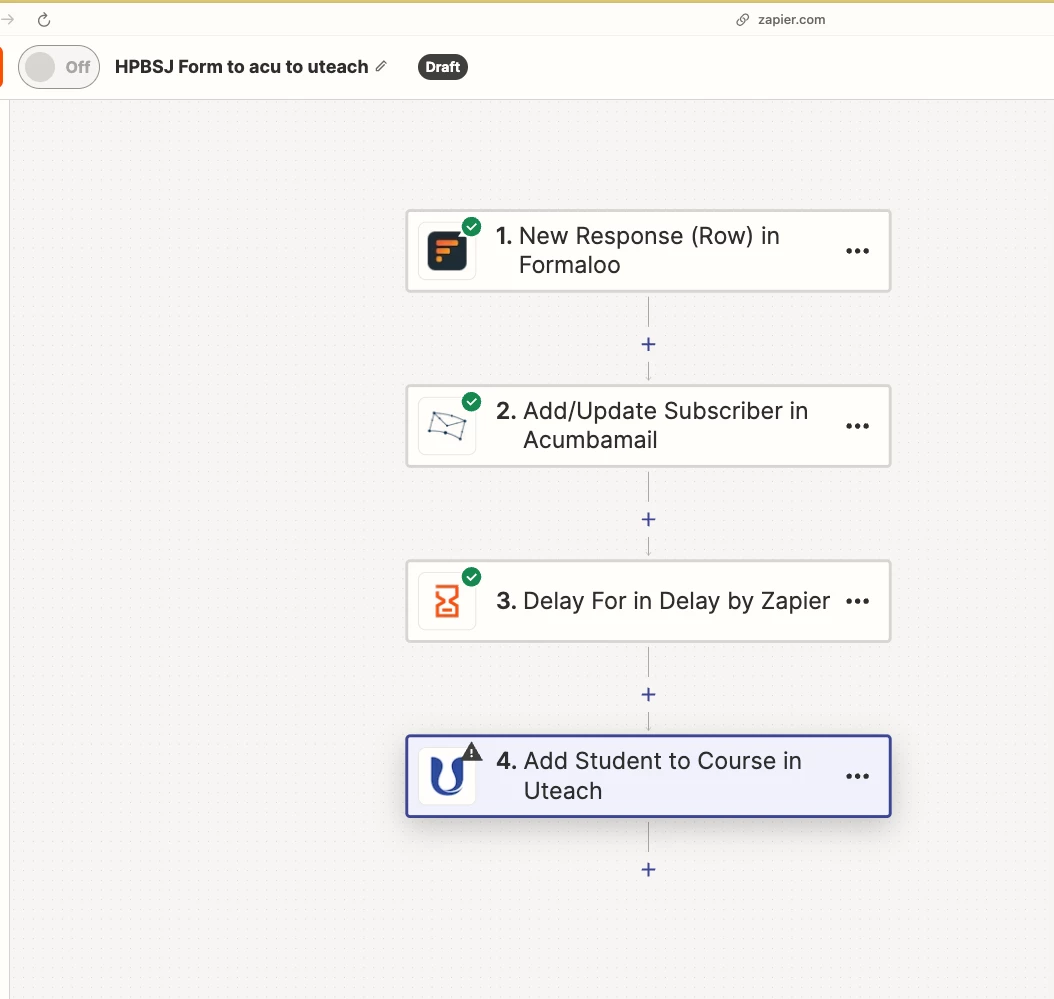
Task: Open step 1 New Response in Formaloo
Action: coord(648,251)
